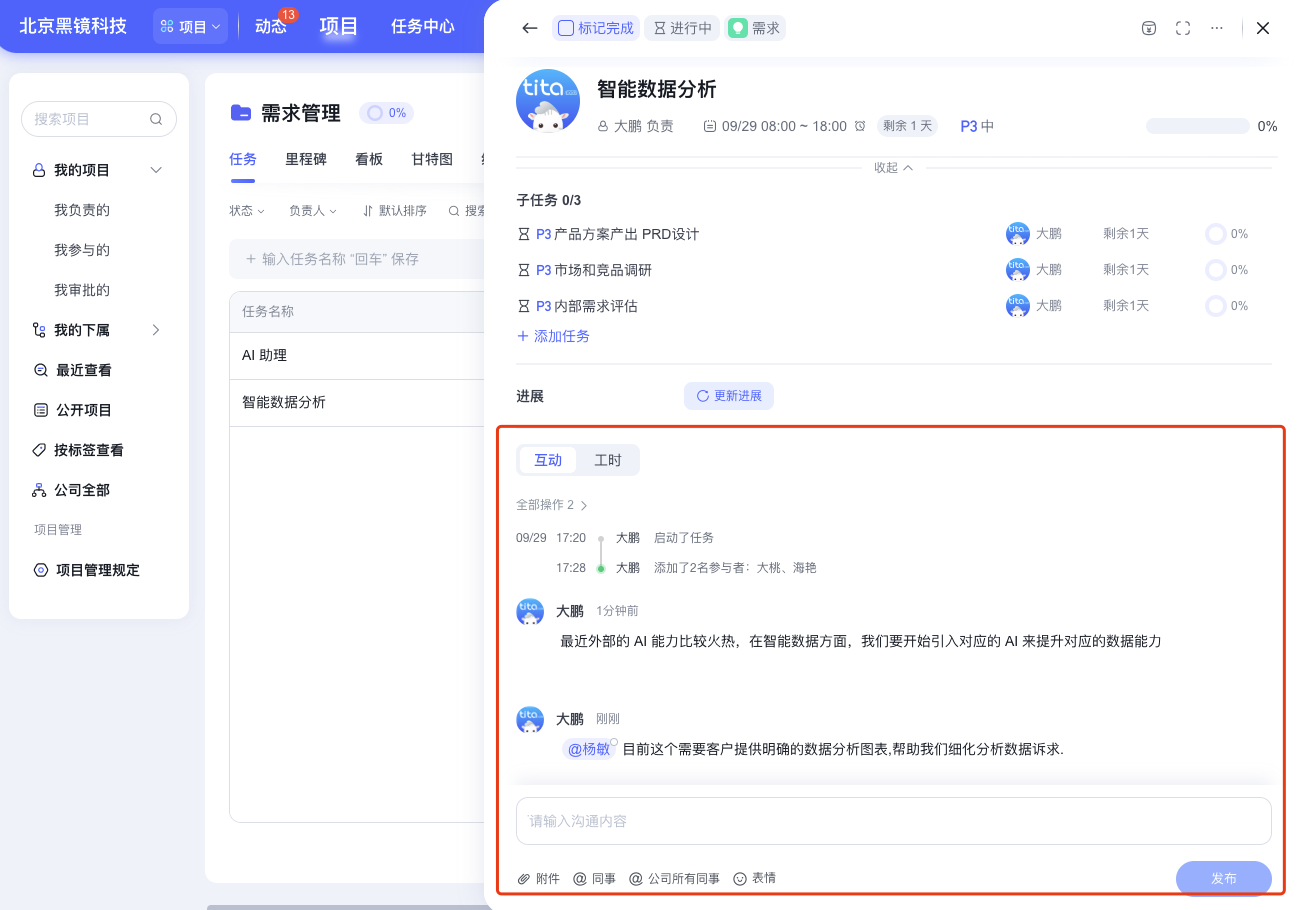Click the hourglass icon of 内部需求评估
The height and width of the screenshot is (910, 1297).
524,306
